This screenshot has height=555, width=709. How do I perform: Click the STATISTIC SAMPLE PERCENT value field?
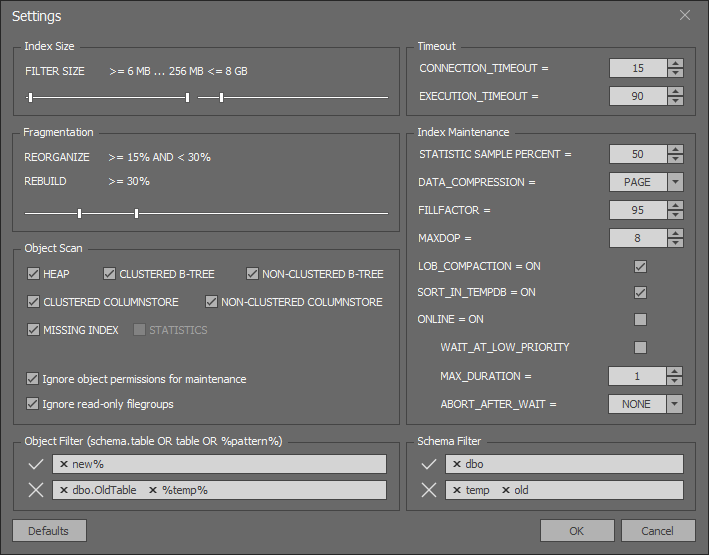click(638, 154)
